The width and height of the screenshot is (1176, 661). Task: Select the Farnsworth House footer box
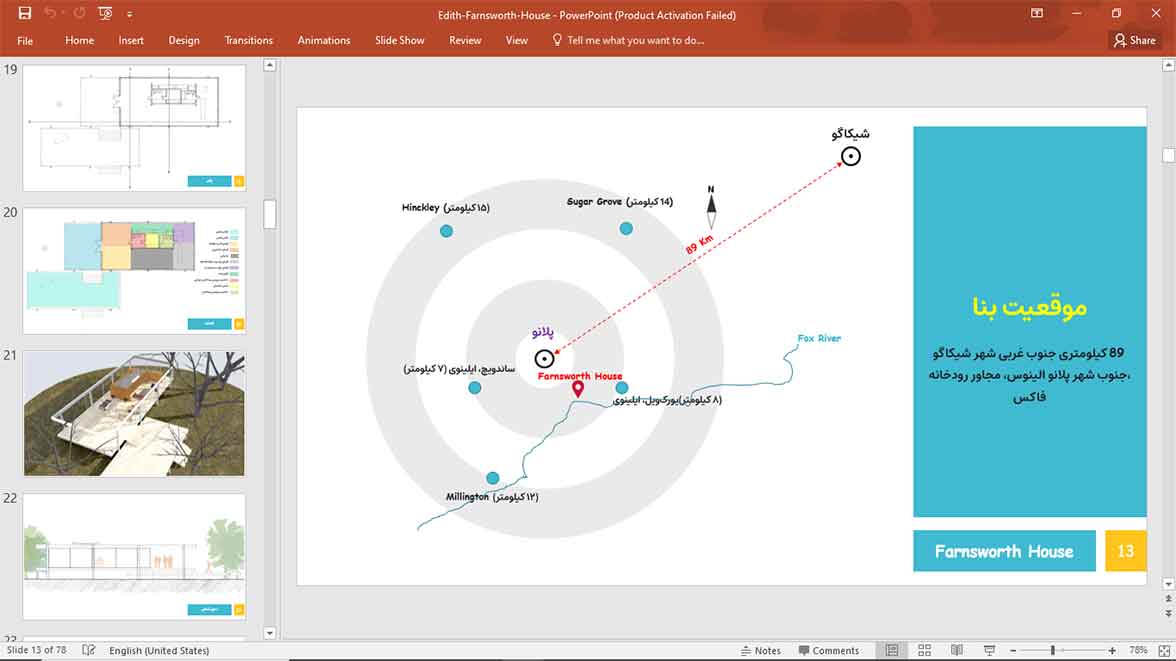pos(1004,551)
